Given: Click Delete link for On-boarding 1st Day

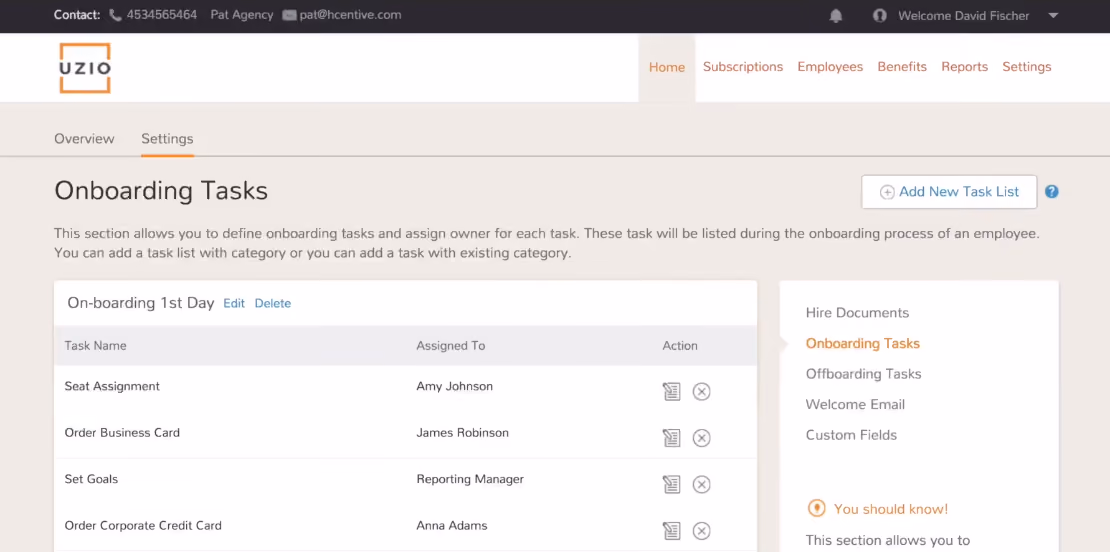Looking at the screenshot, I should [x=273, y=303].
